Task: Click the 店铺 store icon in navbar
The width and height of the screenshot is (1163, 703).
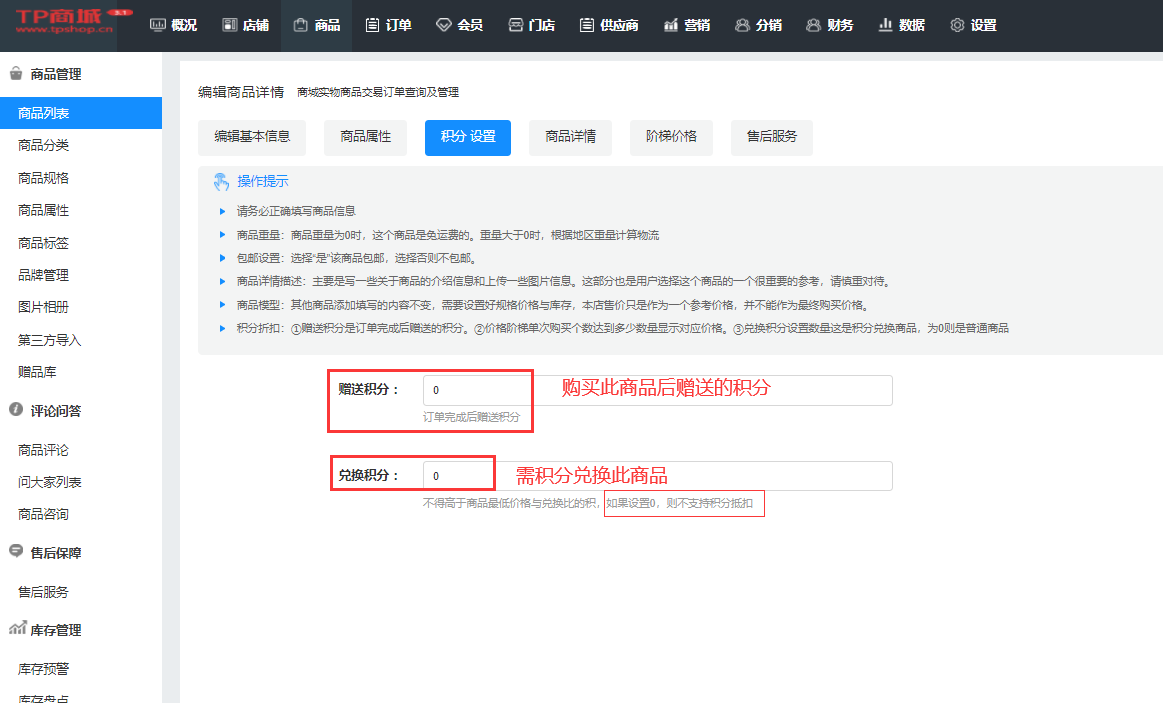Action: point(229,25)
